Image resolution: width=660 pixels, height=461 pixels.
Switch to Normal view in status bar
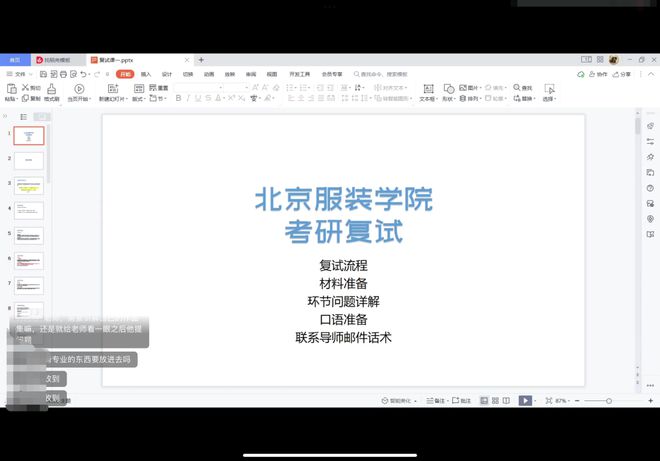[484, 400]
